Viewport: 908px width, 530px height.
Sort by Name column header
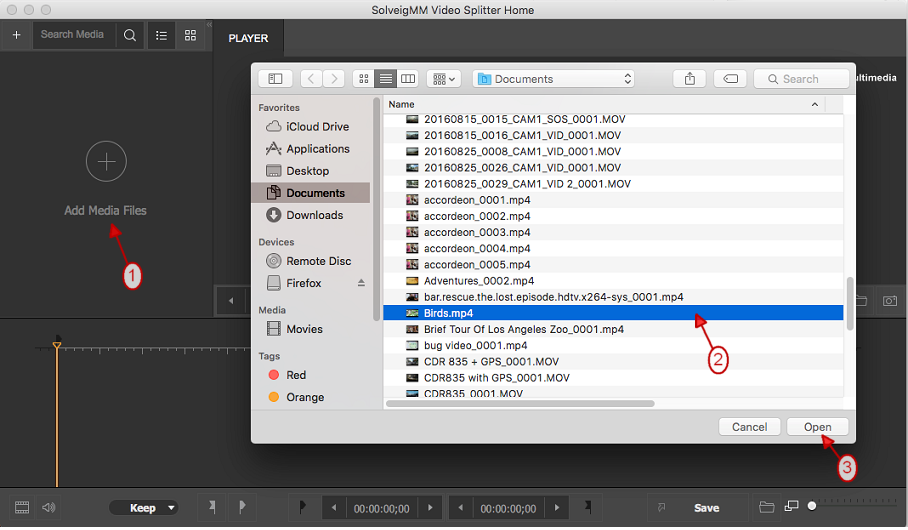[x=604, y=104]
